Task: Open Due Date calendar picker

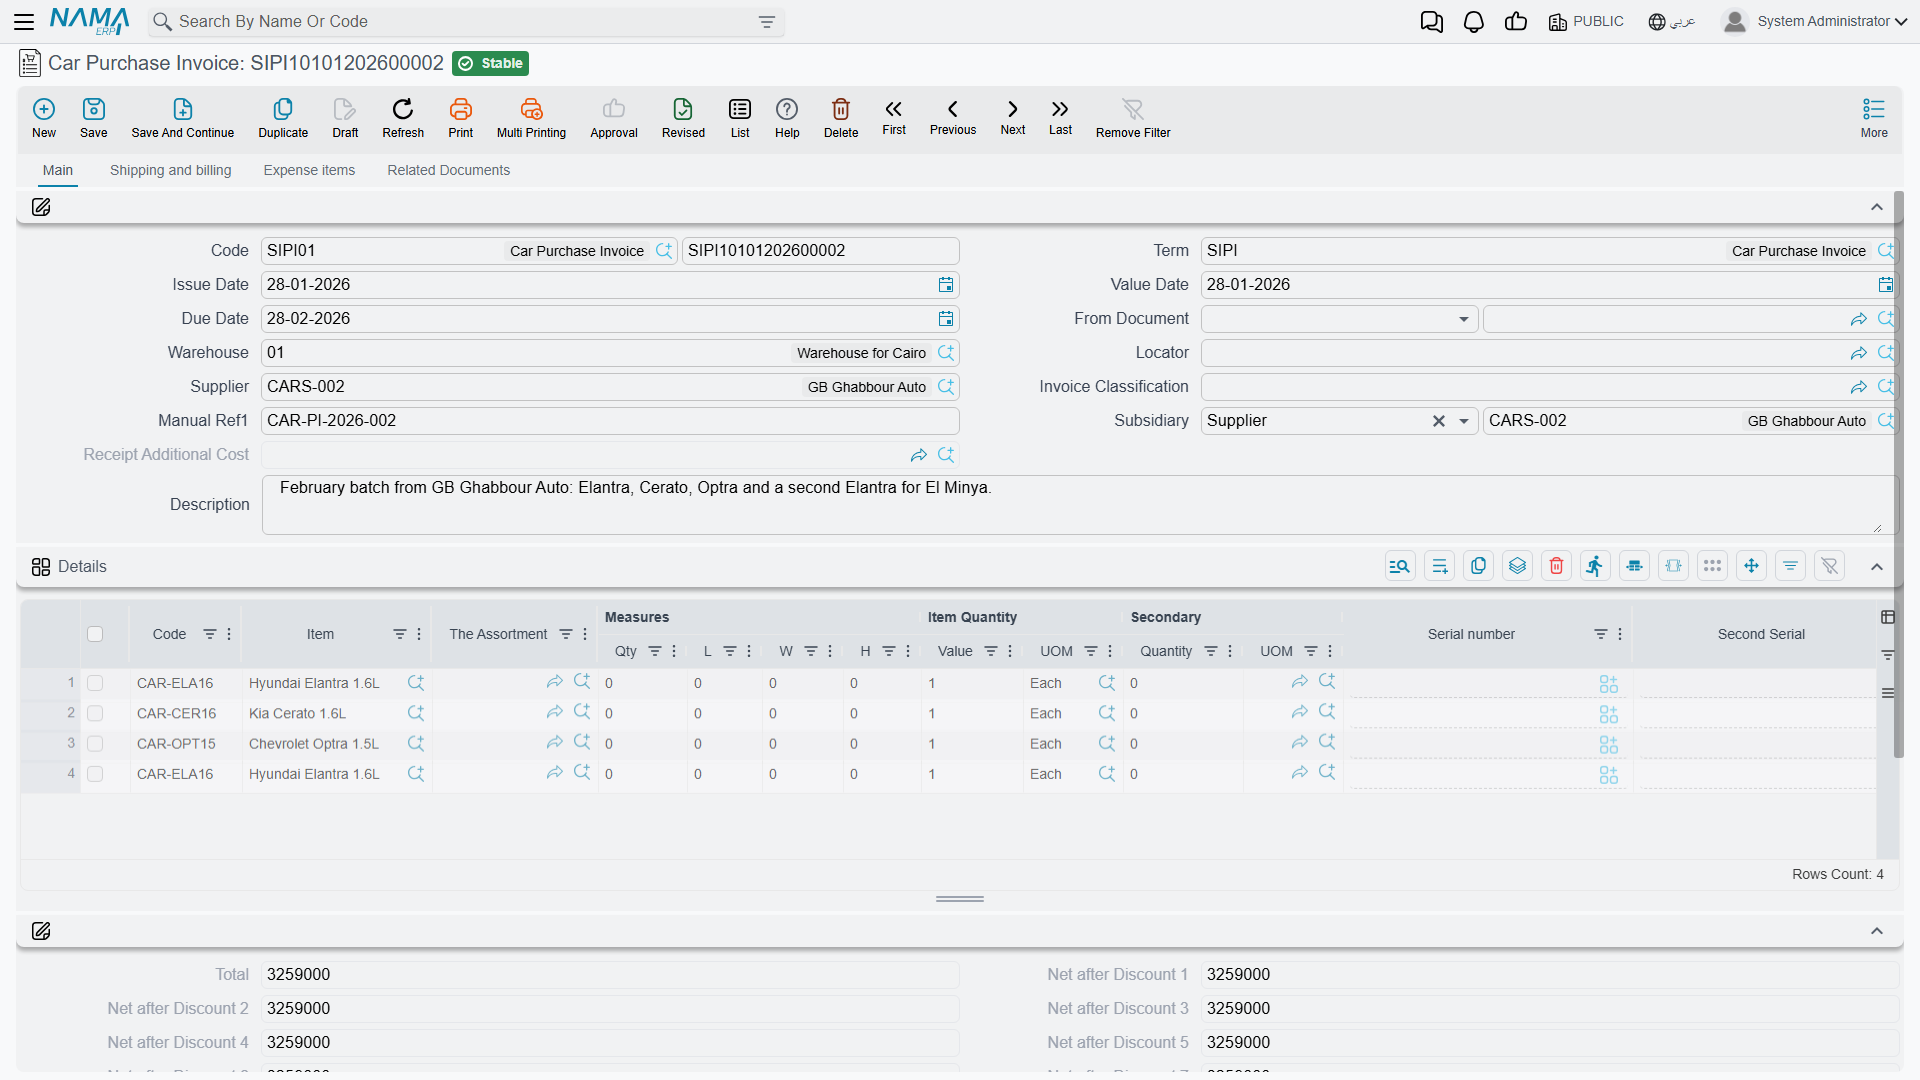Action: click(946, 319)
